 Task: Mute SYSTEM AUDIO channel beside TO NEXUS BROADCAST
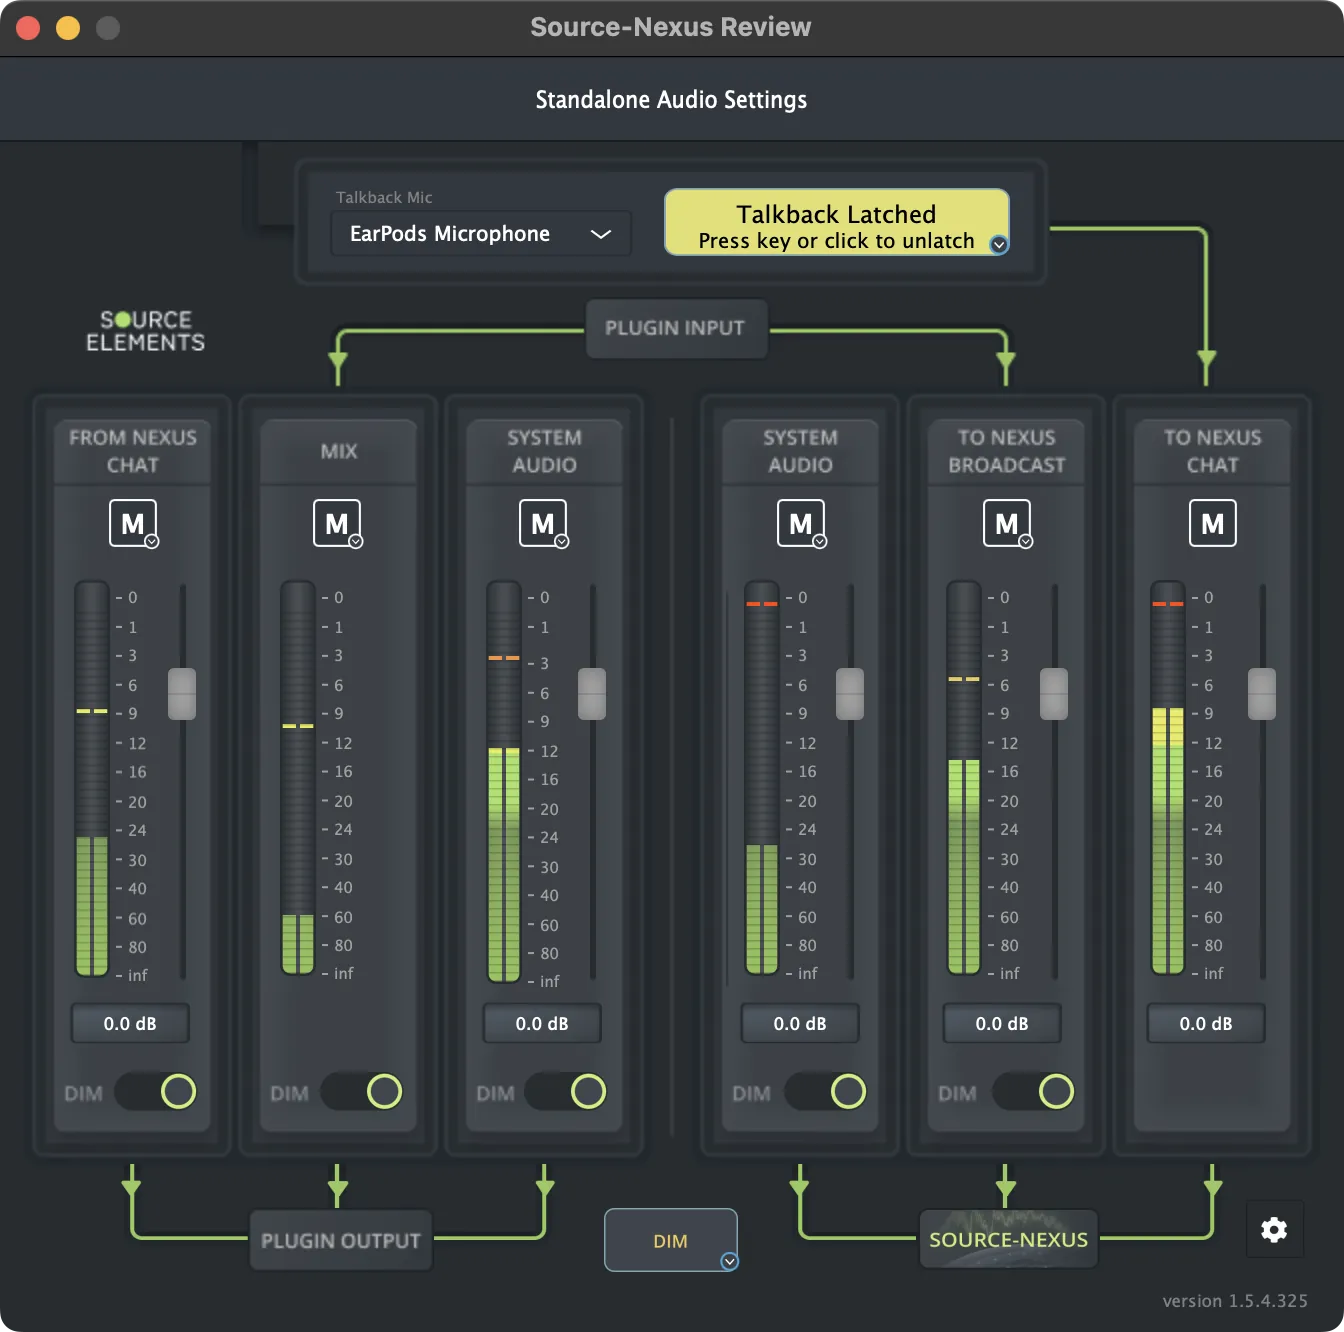click(801, 523)
